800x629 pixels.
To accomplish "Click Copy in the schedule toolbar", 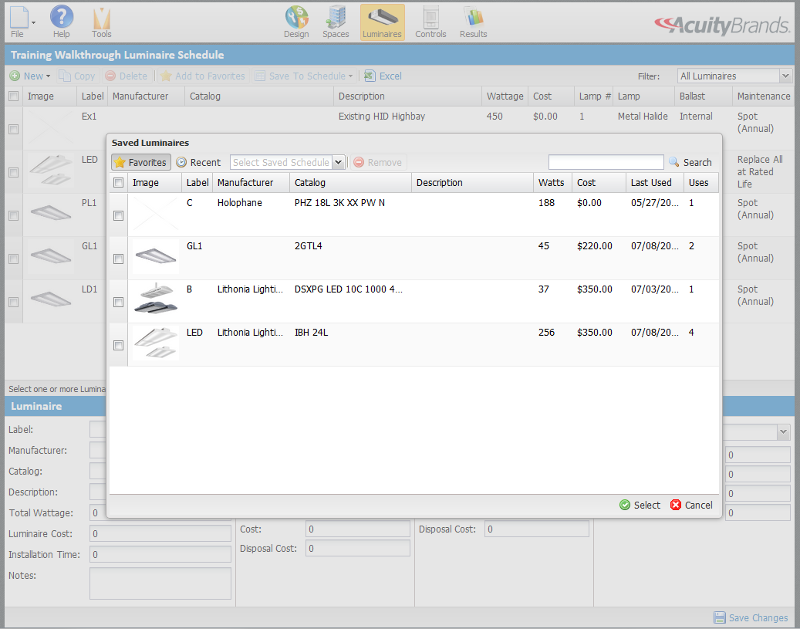I will click(x=77, y=76).
